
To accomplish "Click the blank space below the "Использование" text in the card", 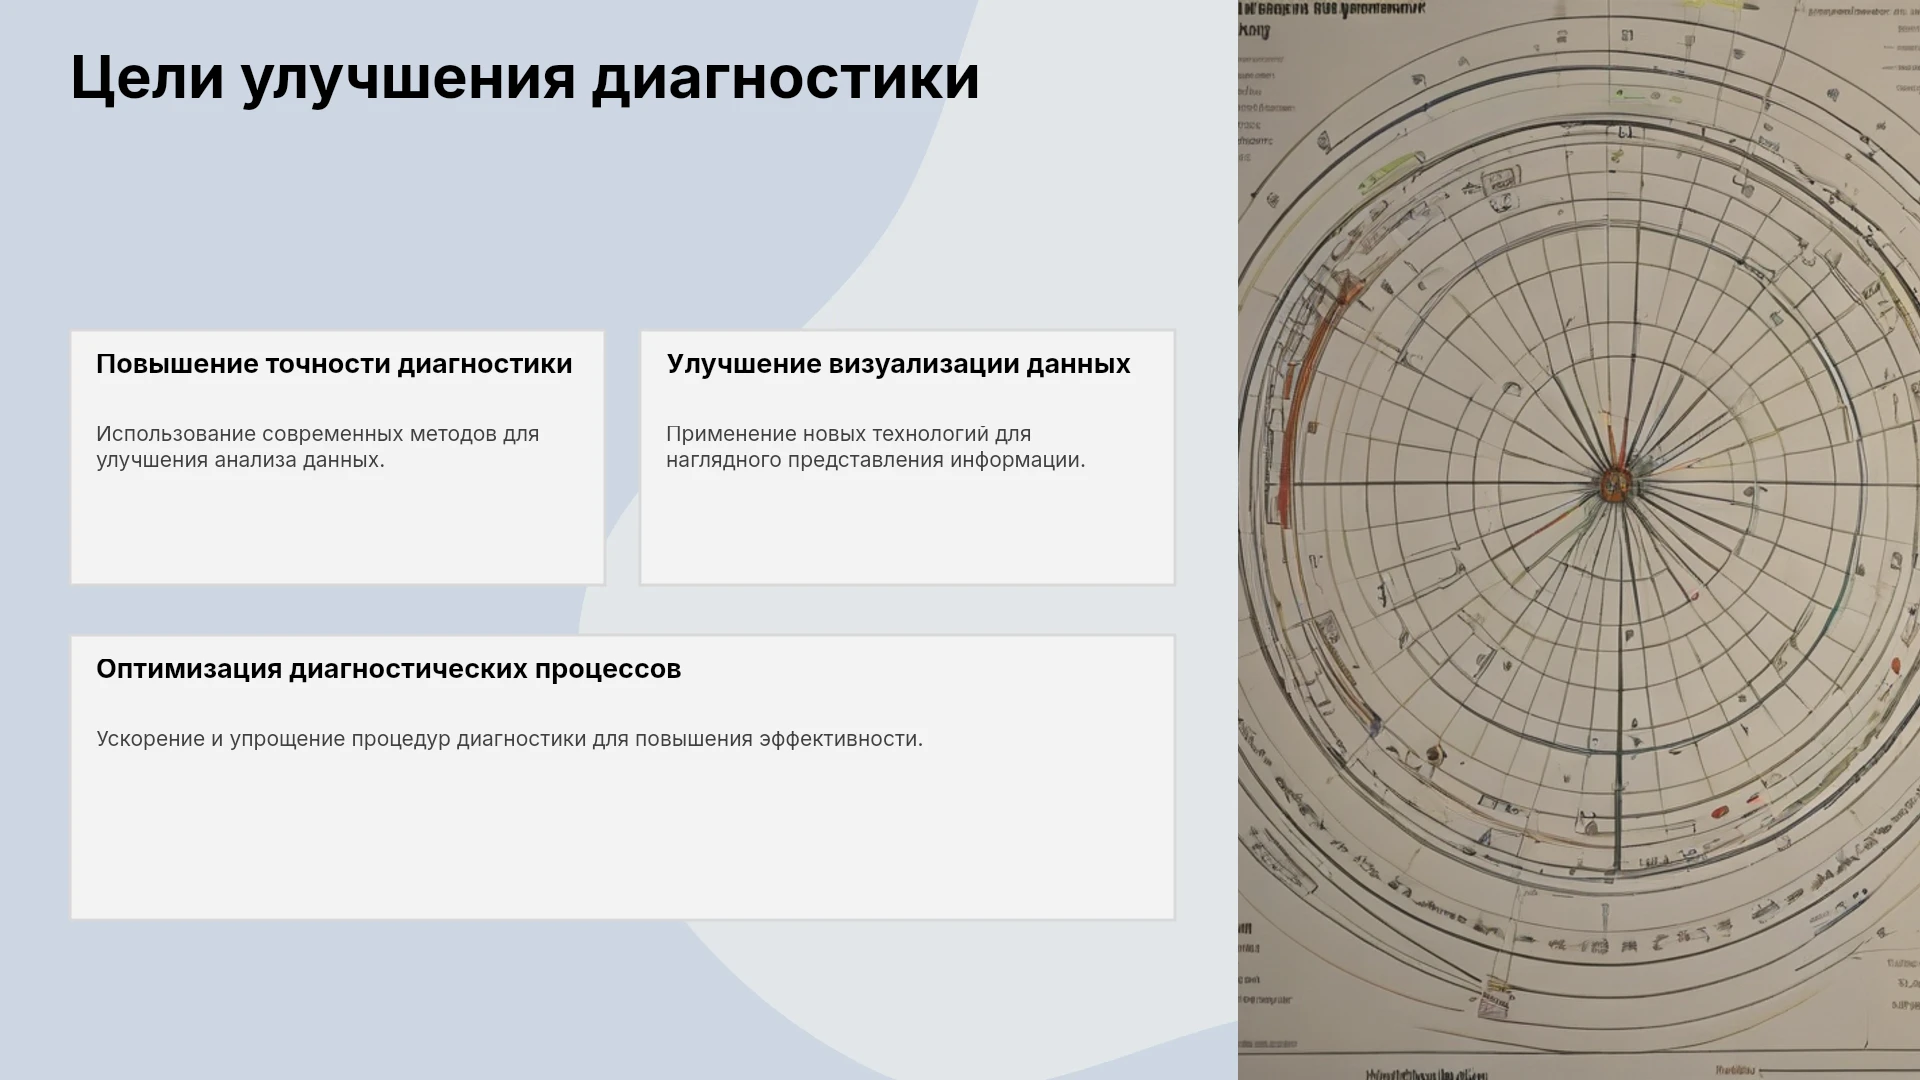I will [337, 528].
